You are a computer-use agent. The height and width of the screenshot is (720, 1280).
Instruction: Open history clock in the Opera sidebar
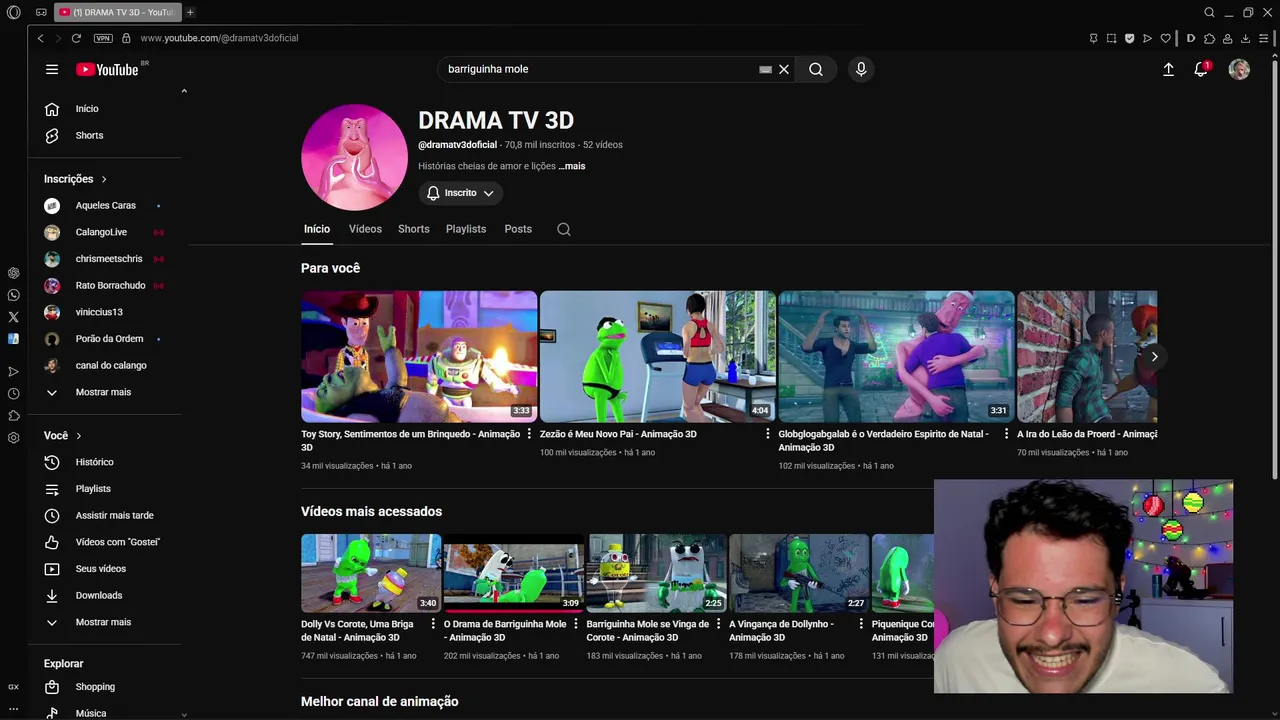coord(13,394)
